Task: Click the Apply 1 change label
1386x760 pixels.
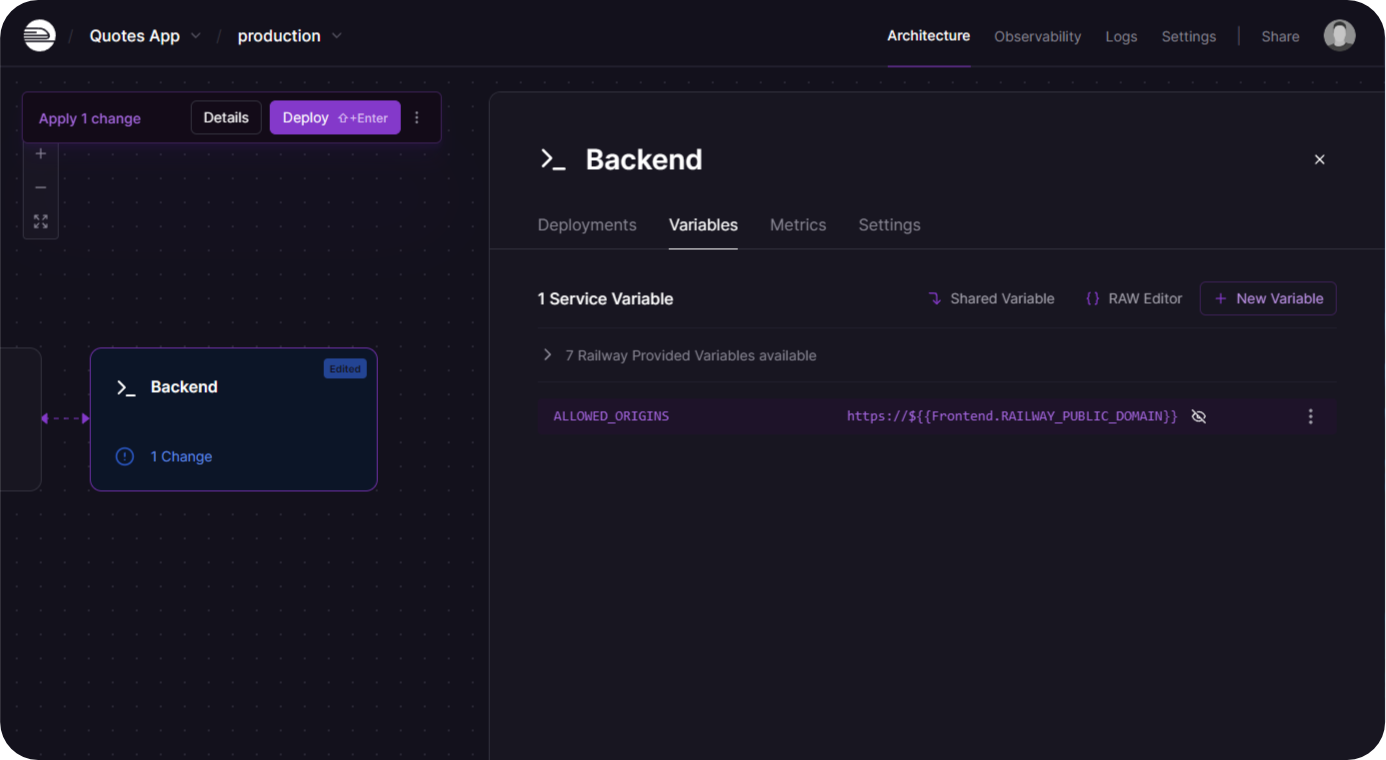Action: pos(90,119)
